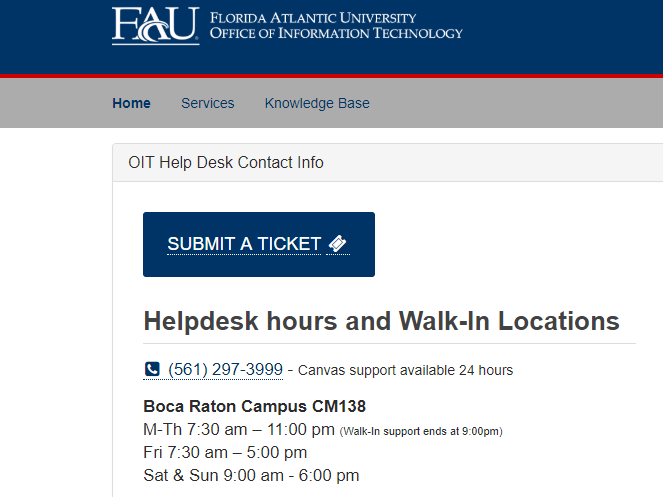Viewport: 663px width, 497px height.
Task: Select the Boca Raton Campus CM138 heading
Action: (254, 406)
